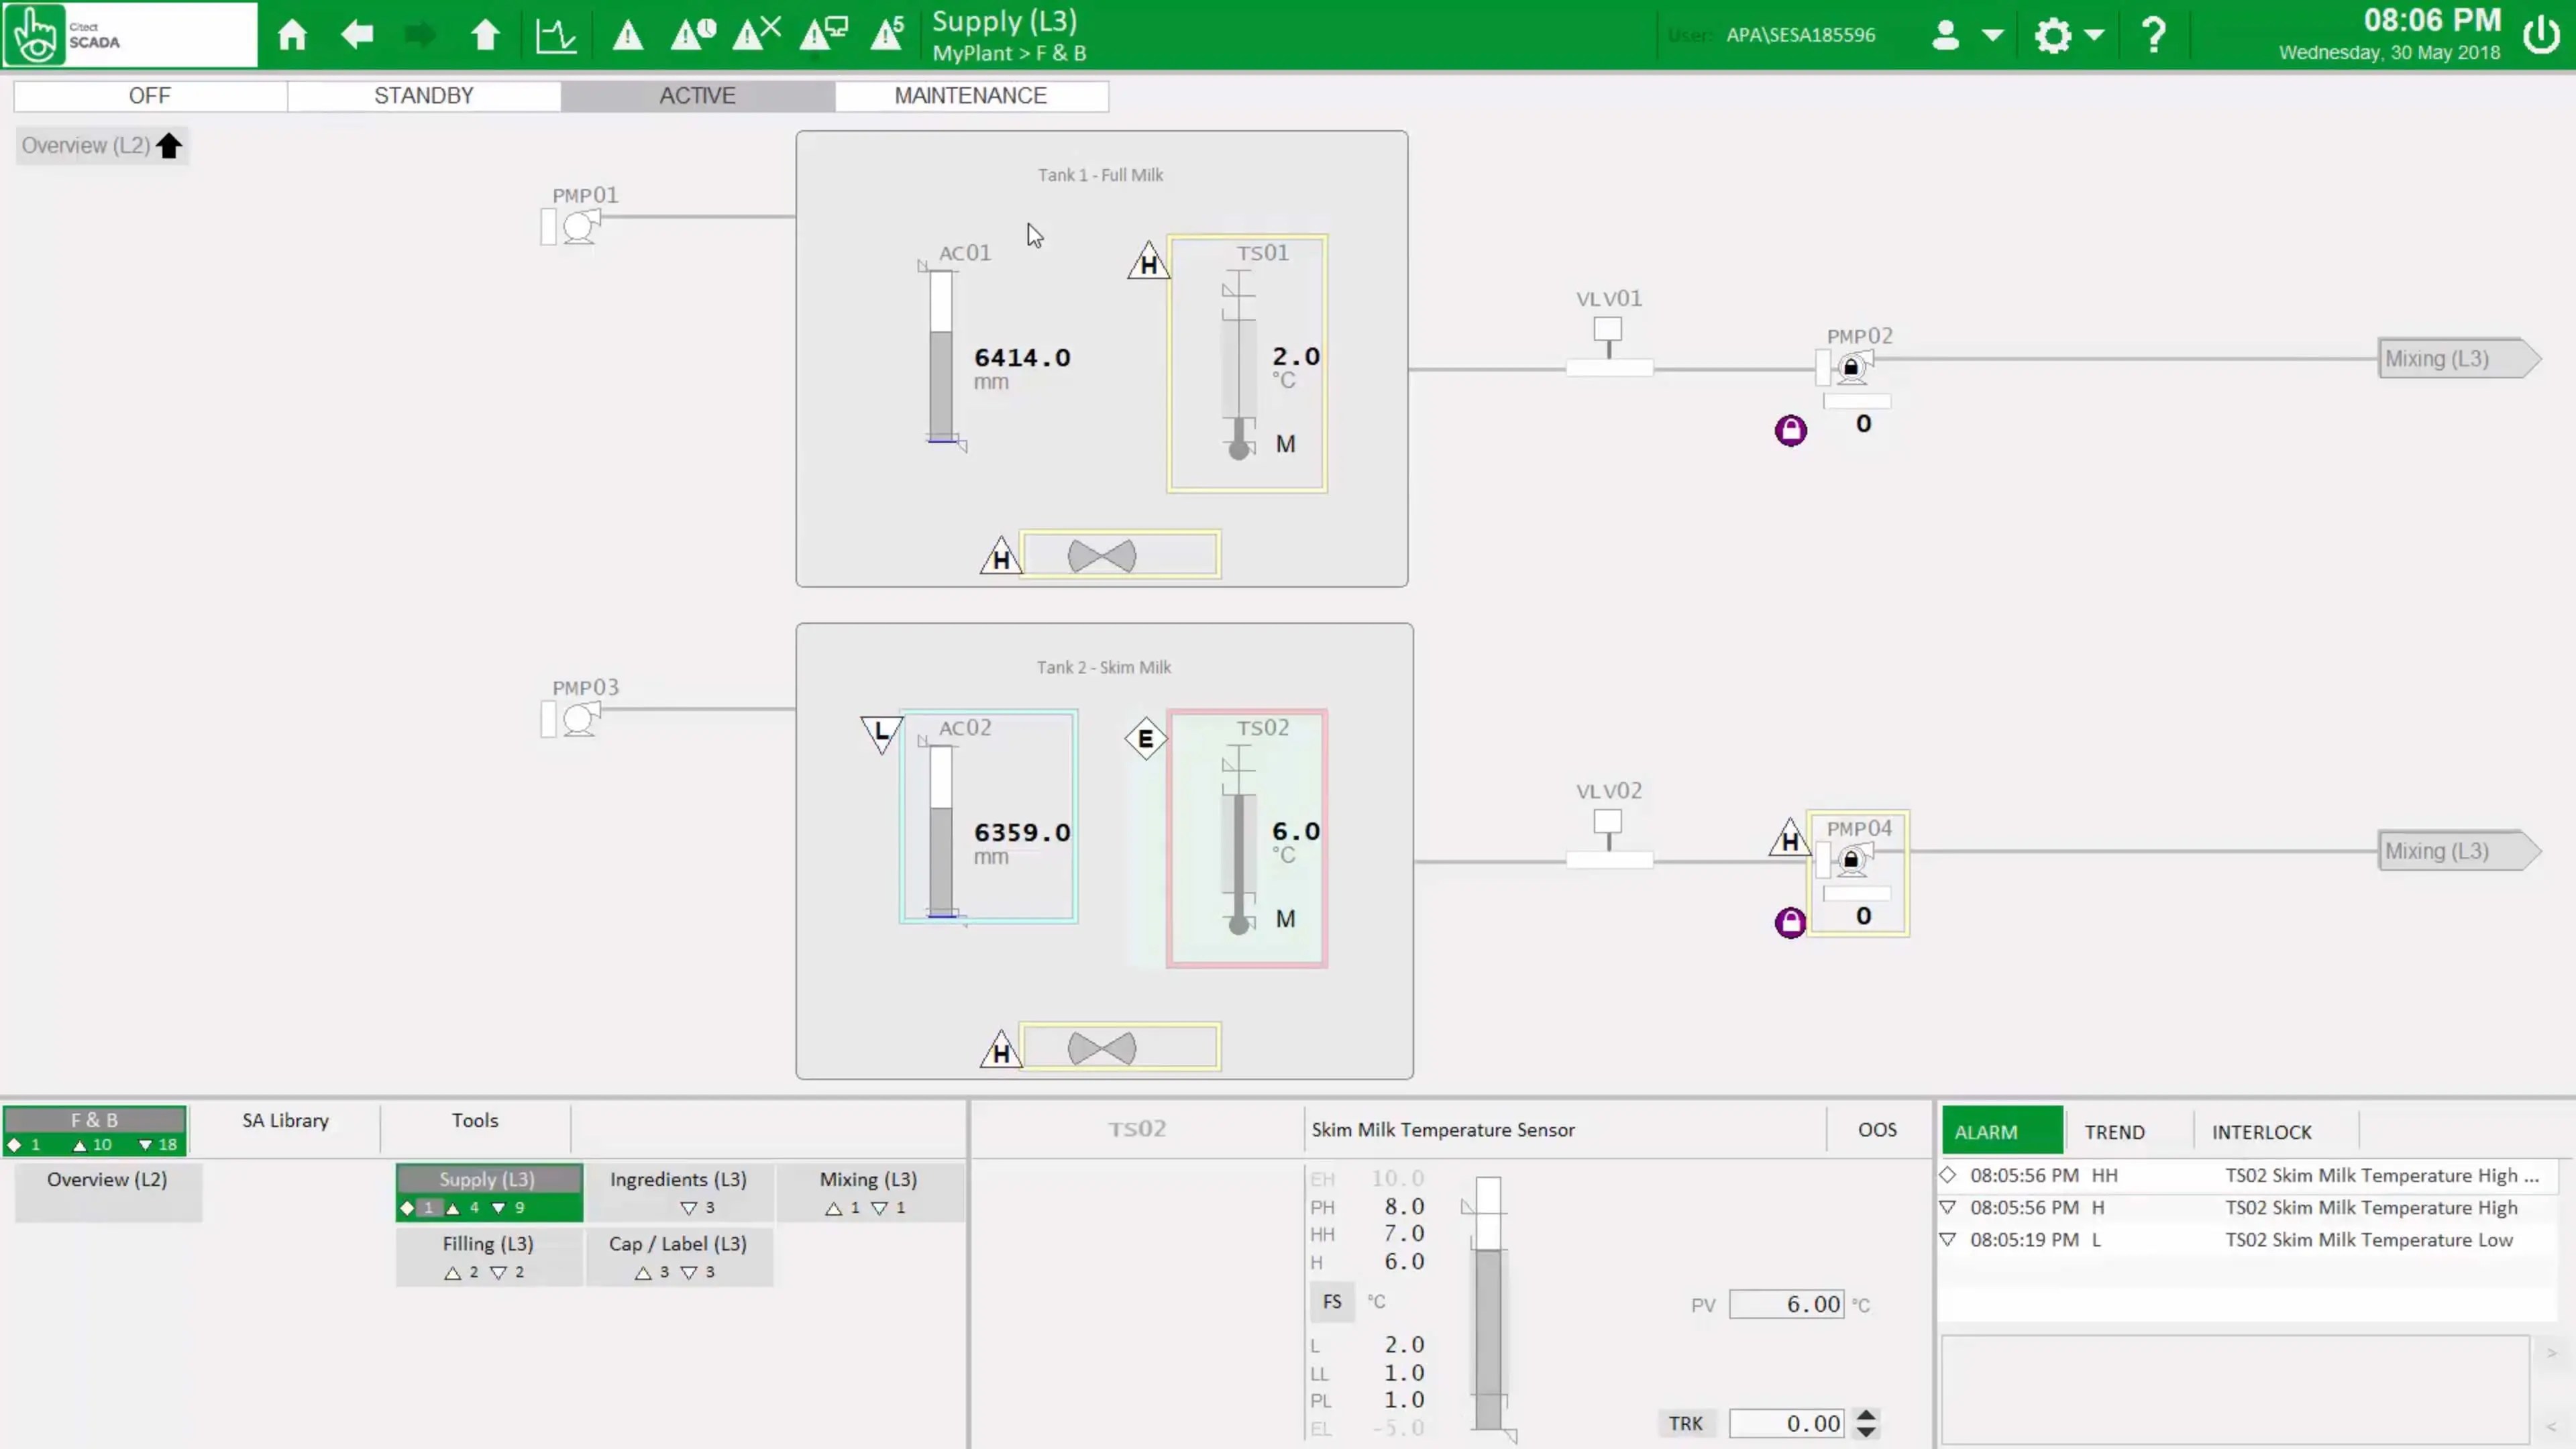Open the help question mark icon
2576x1449 pixels.
(2153, 35)
